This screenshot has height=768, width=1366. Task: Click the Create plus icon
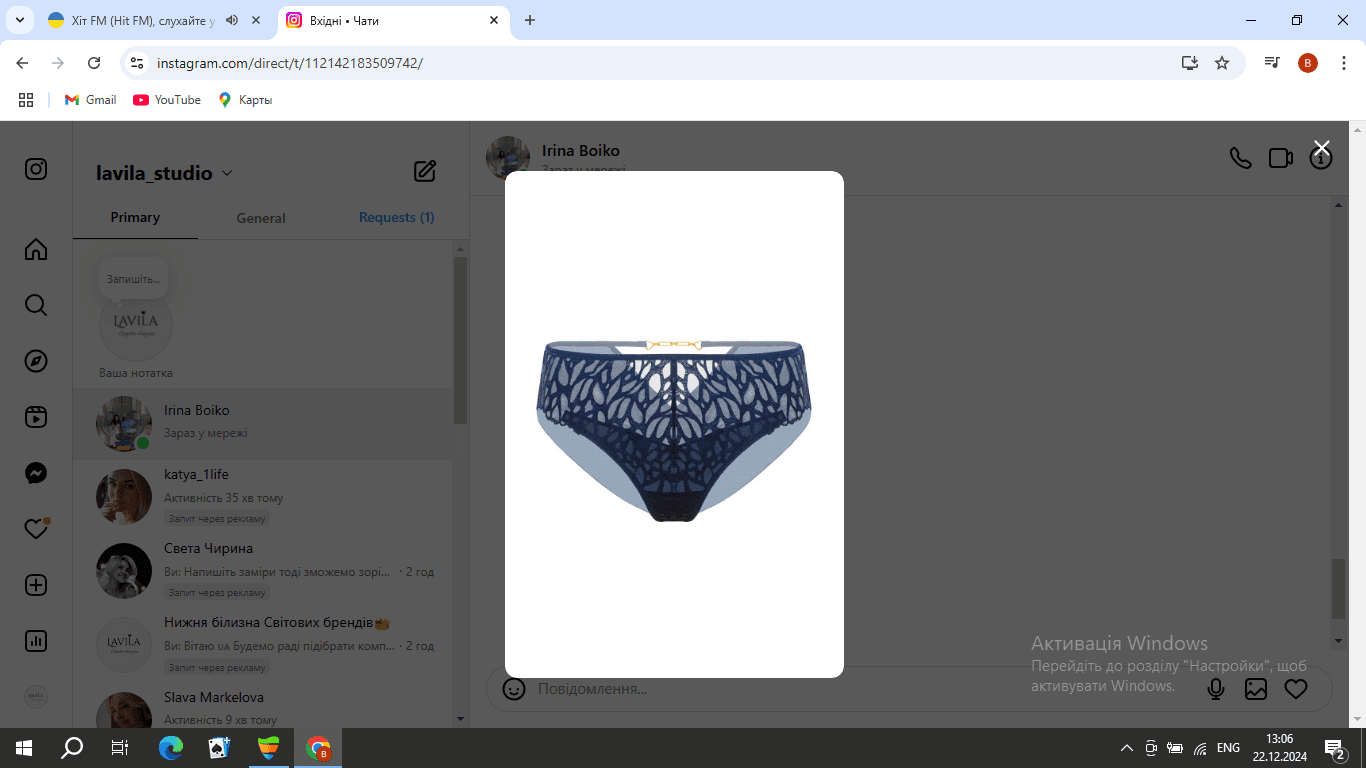click(36, 585)
